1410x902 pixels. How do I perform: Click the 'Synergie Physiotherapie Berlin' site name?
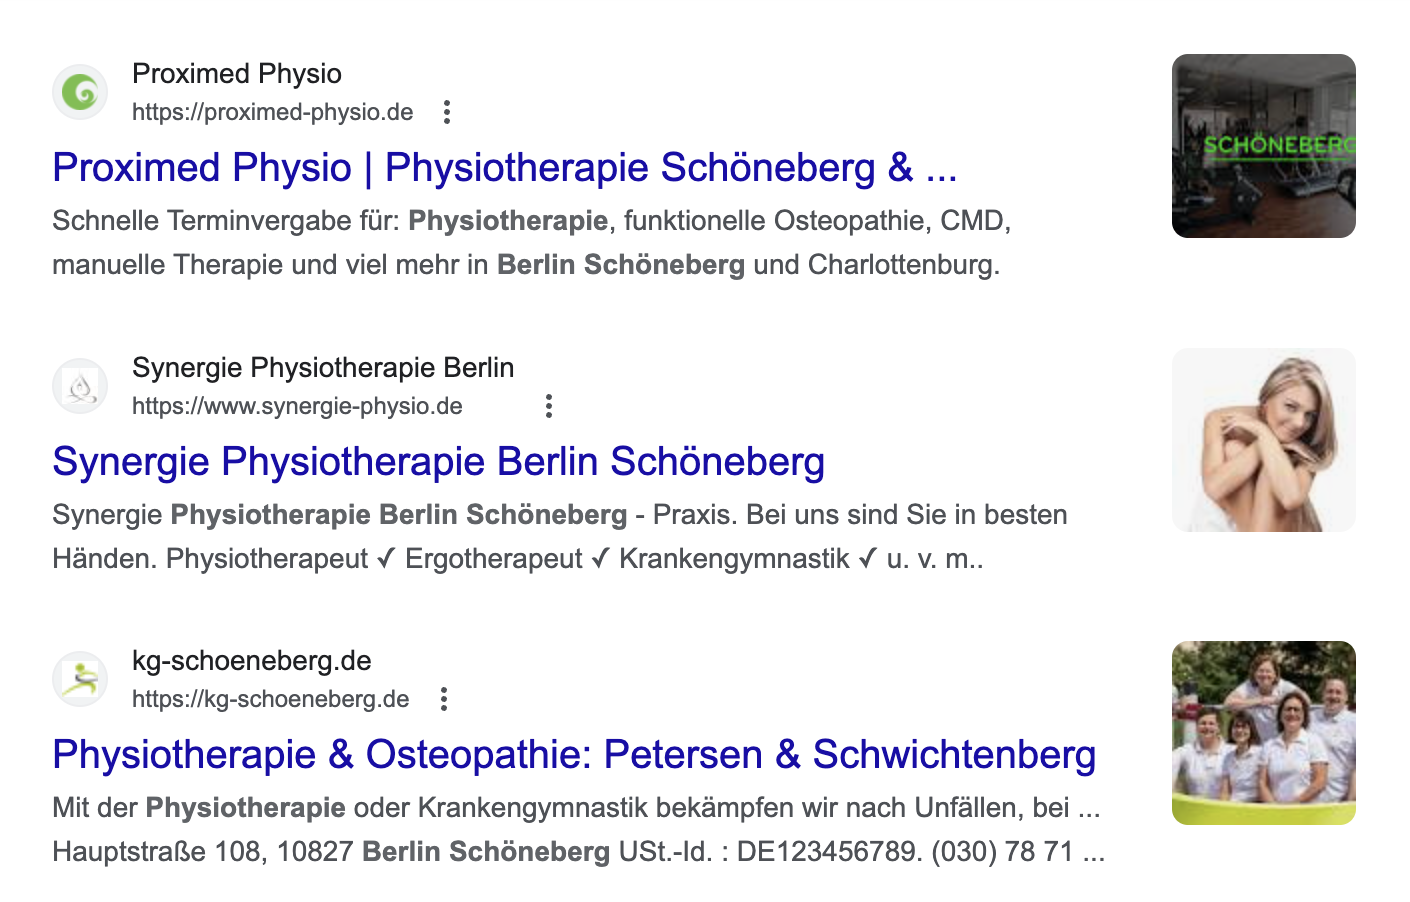[x=323, y=368]
